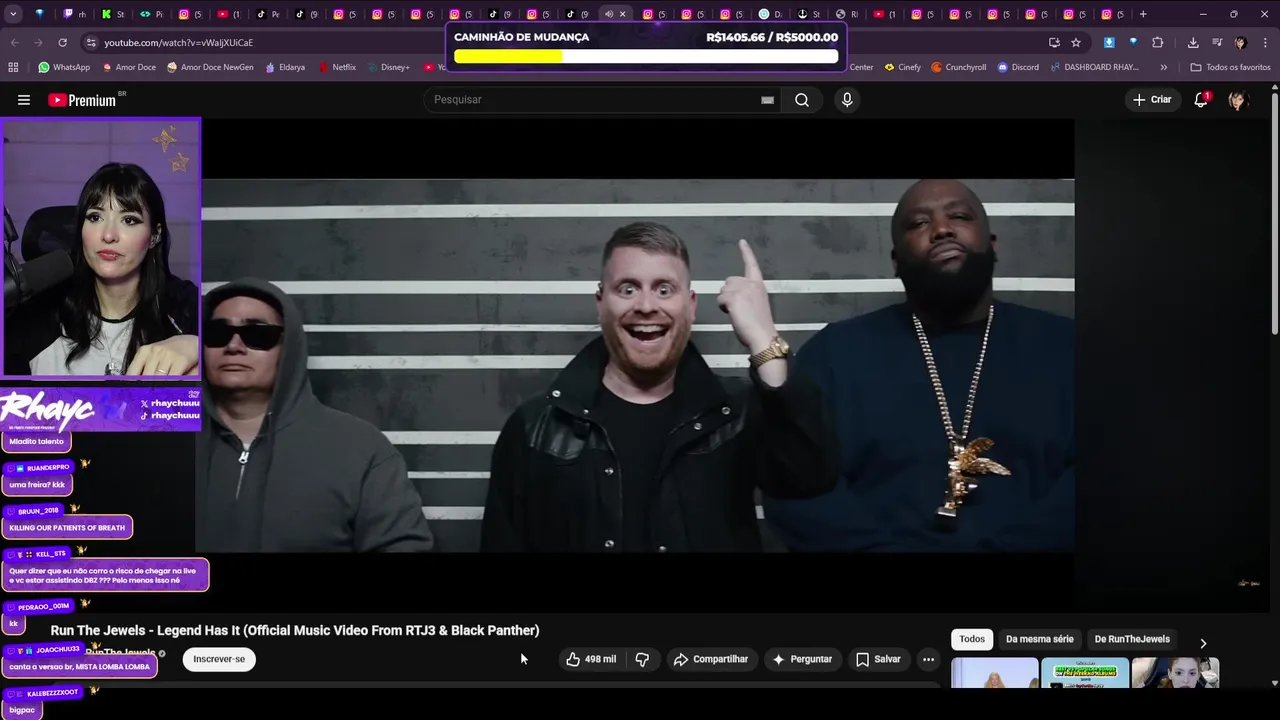This screenshot has width=1280, height=720.
Task: Open Chrome apps grid in bookmarks bar
Action: [13, 67]
